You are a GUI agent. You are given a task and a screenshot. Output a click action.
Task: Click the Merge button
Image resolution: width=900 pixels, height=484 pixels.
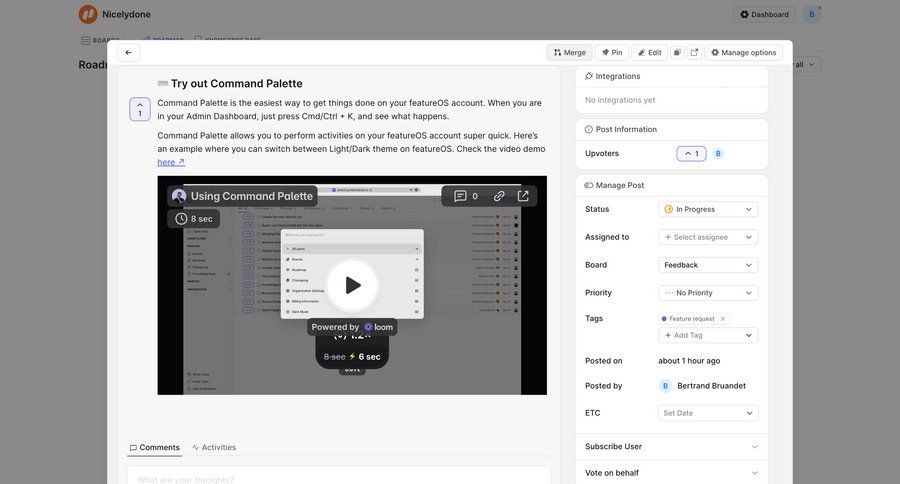click(569, 52)
